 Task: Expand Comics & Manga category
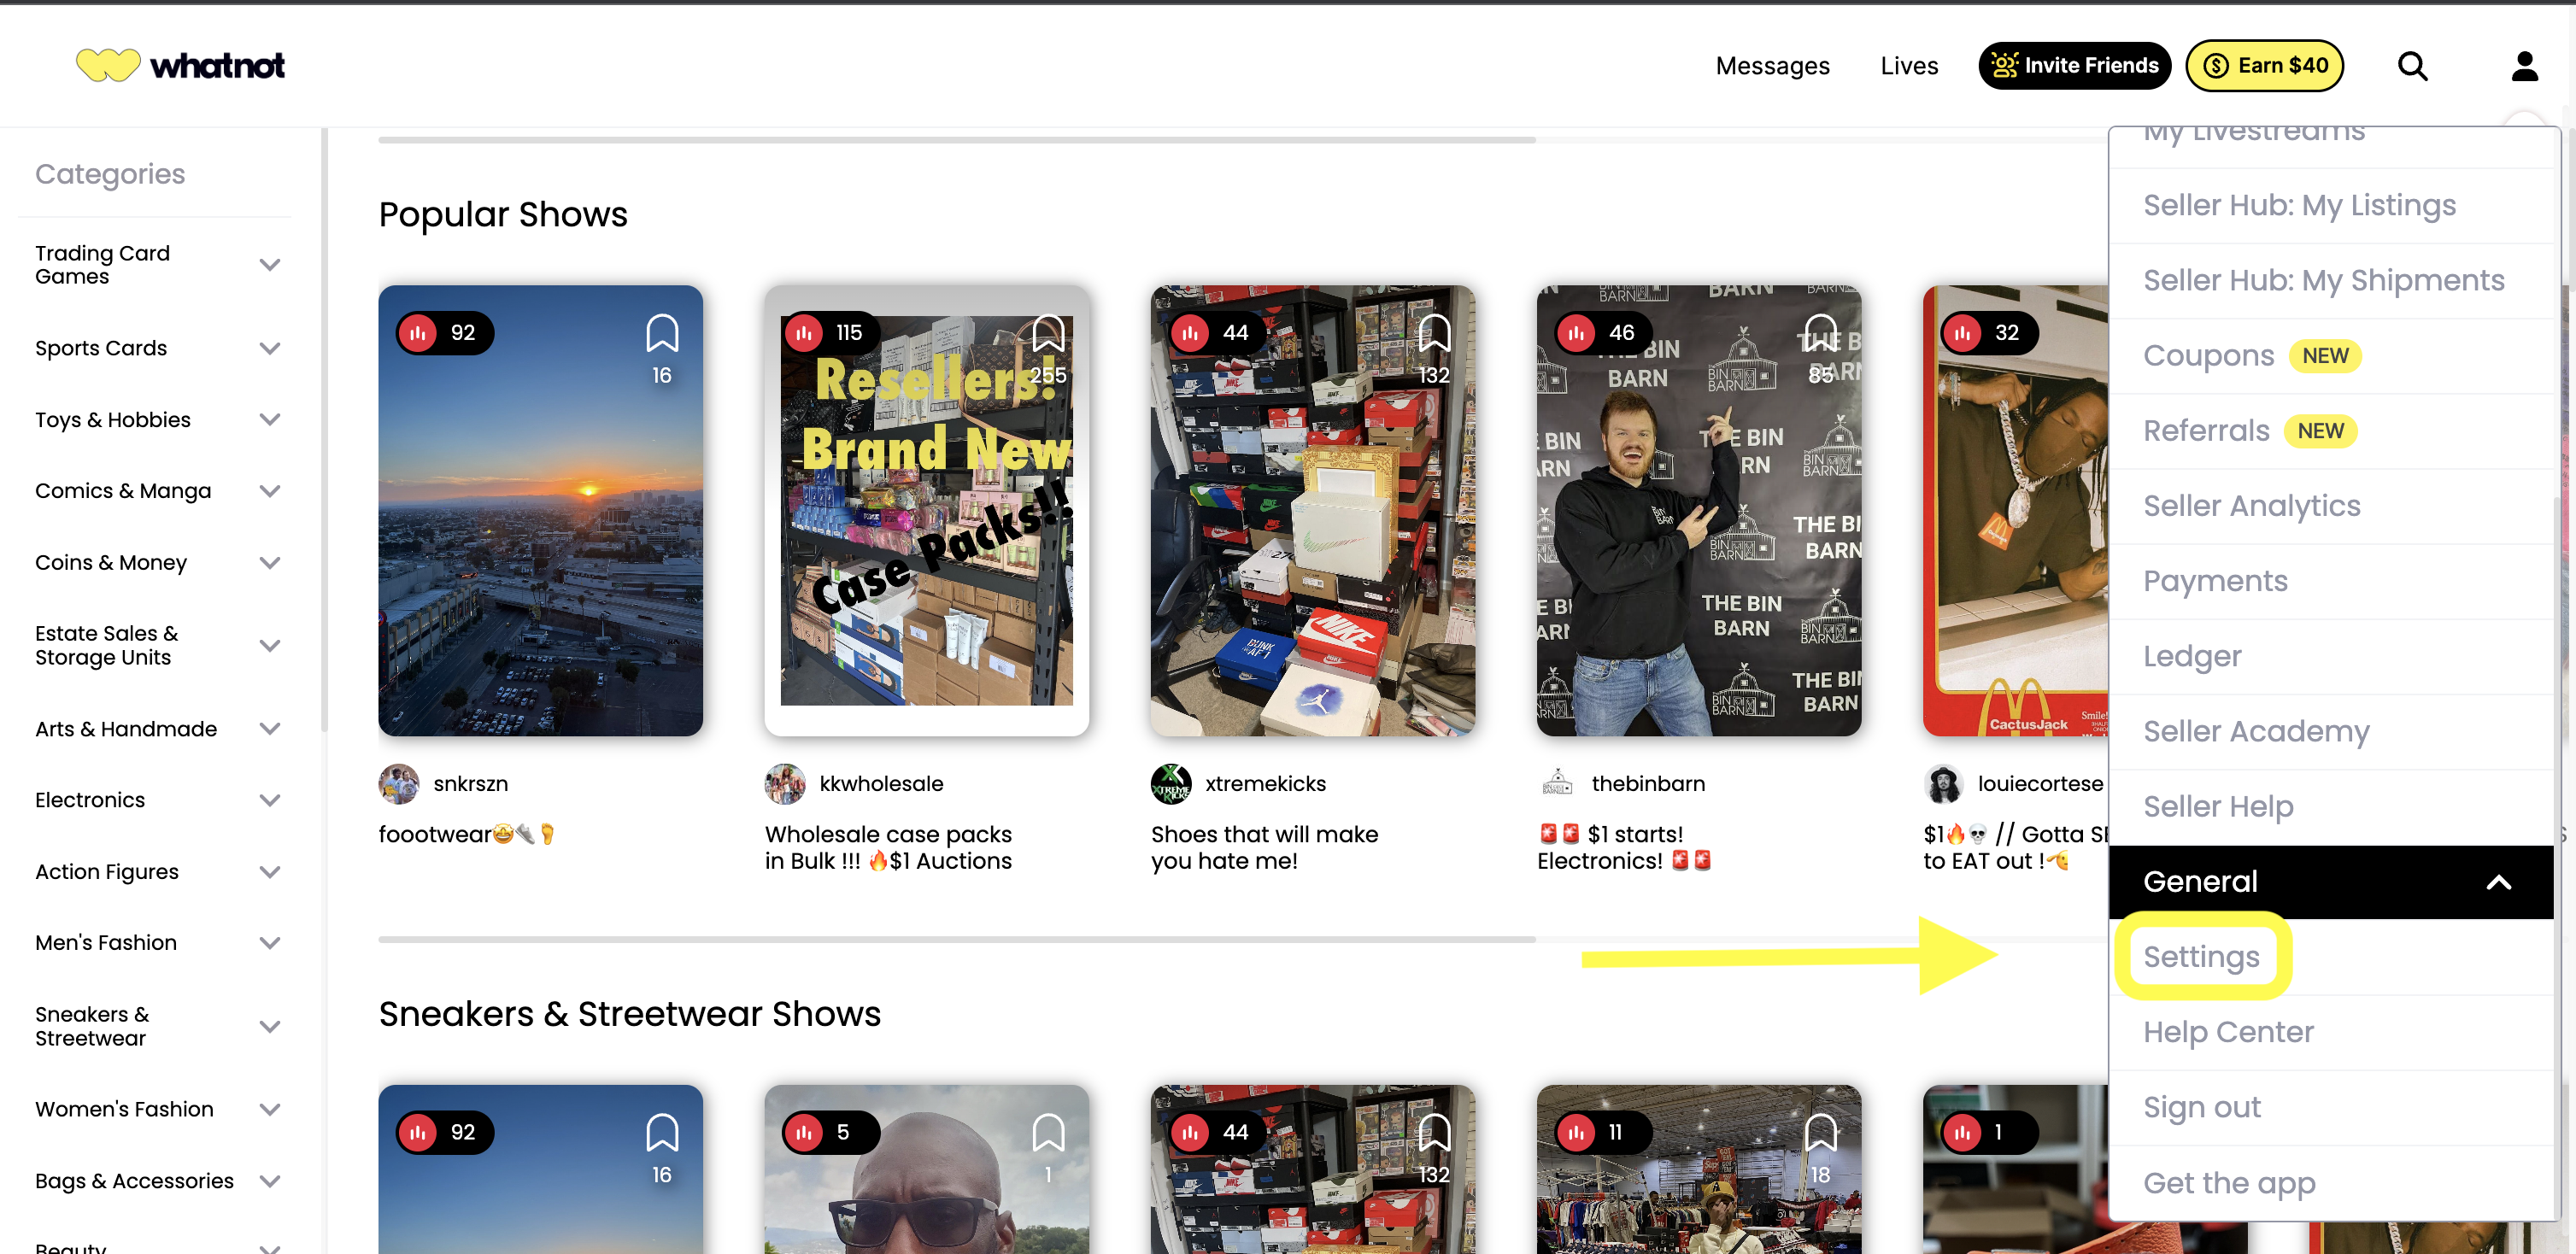pos(269,491)
